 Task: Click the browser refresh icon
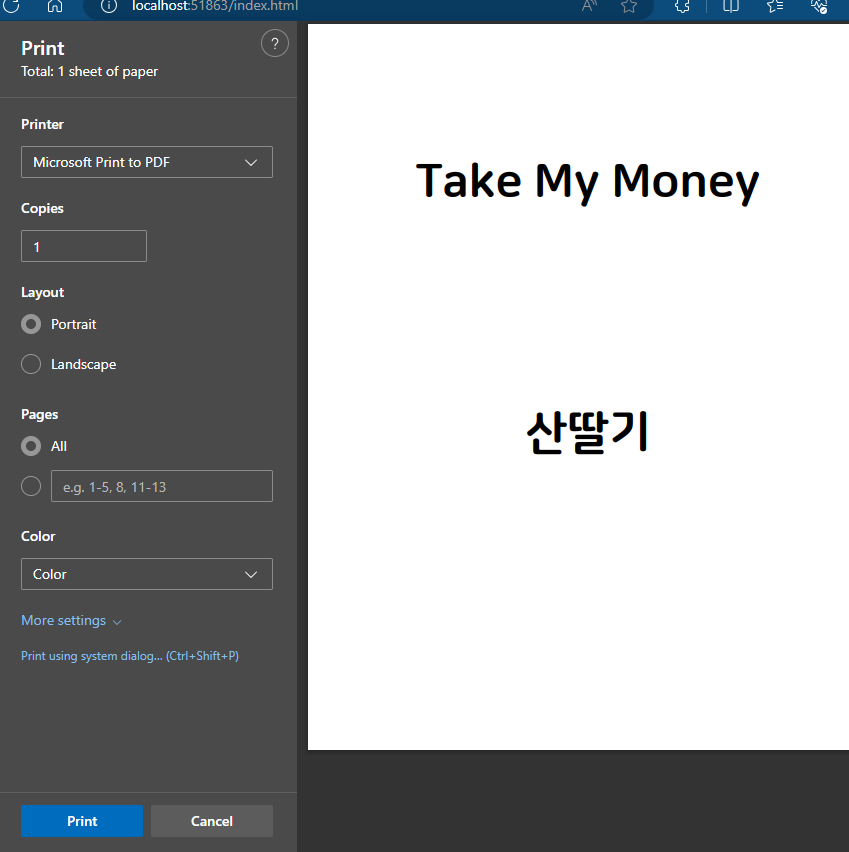(x=12, y=5)
